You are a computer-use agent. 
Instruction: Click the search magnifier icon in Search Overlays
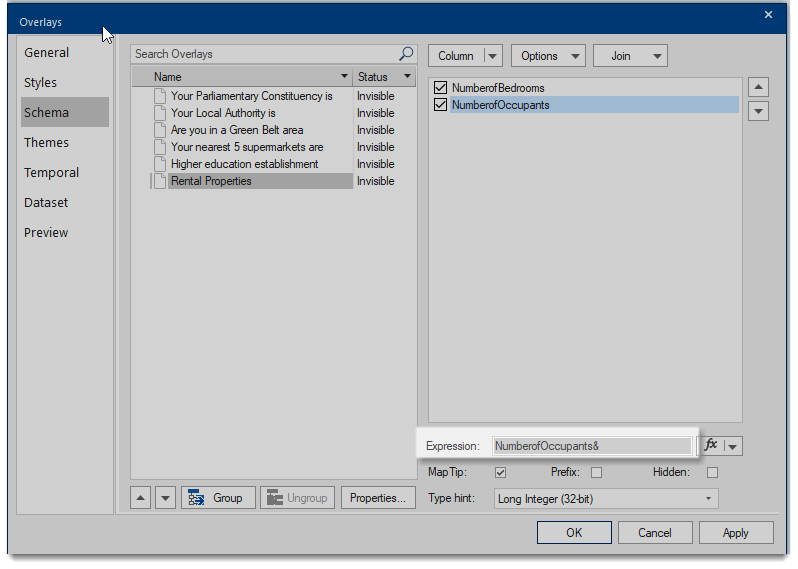[x=406, y=54]
